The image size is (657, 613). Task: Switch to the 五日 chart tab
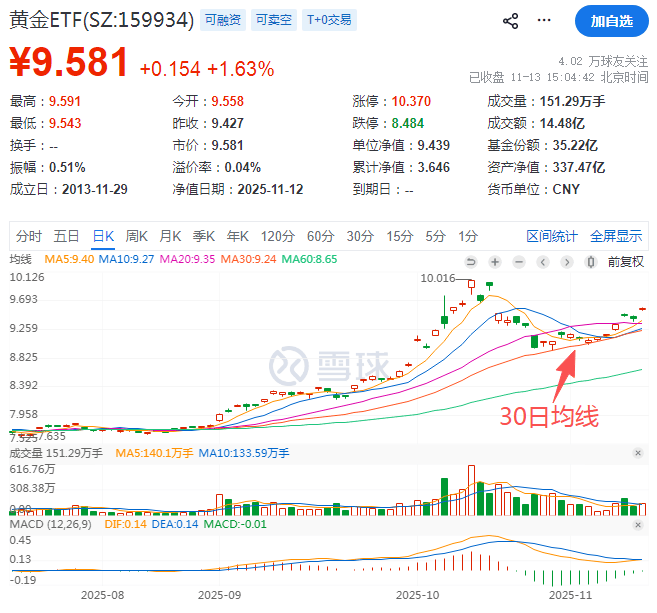tap(66, 236)
